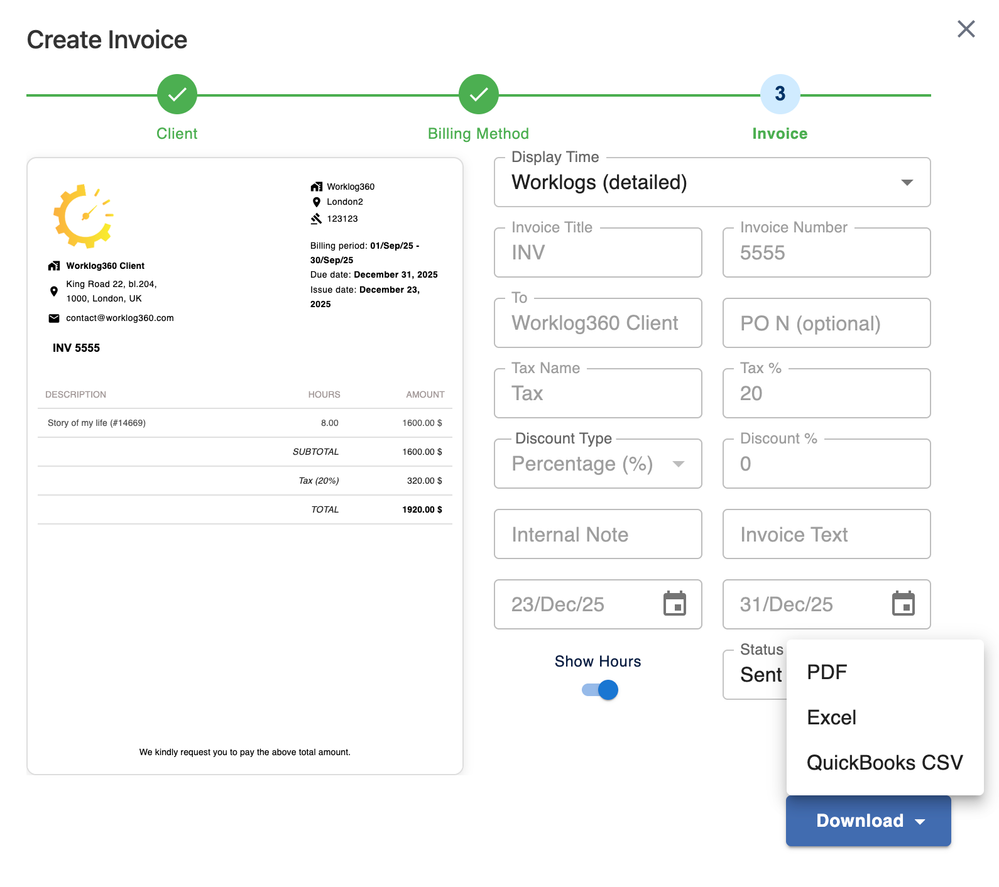Go back to the Client step checkmark
The height and width of the screenshot is (887, 999).
point(177,94)
